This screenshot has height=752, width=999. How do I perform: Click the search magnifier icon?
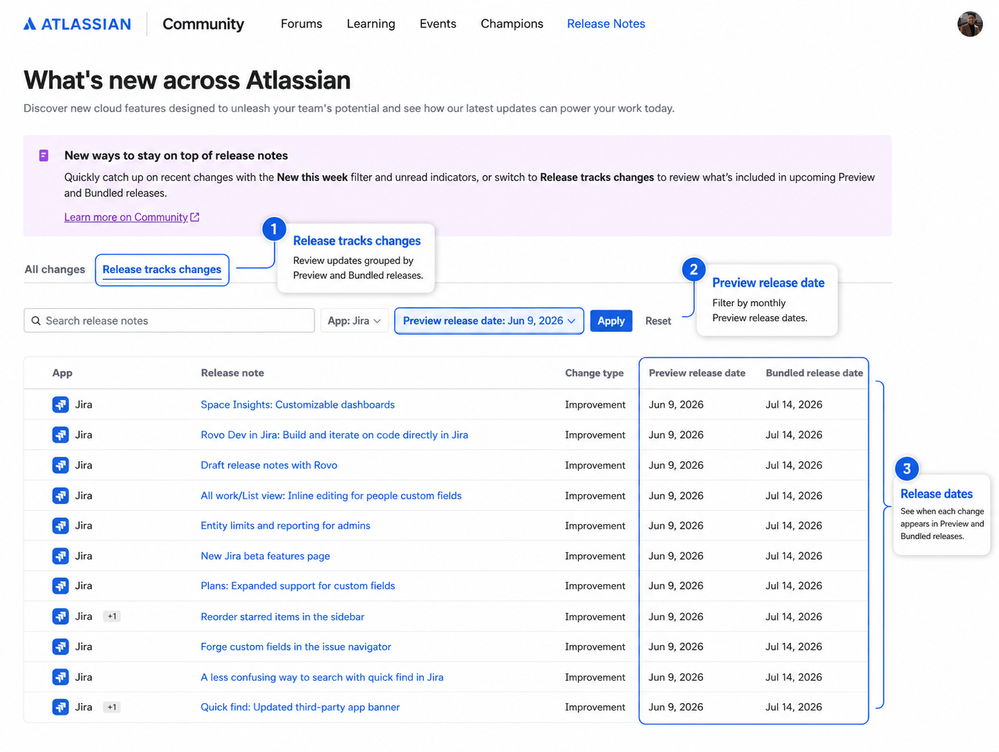(36, 321)
